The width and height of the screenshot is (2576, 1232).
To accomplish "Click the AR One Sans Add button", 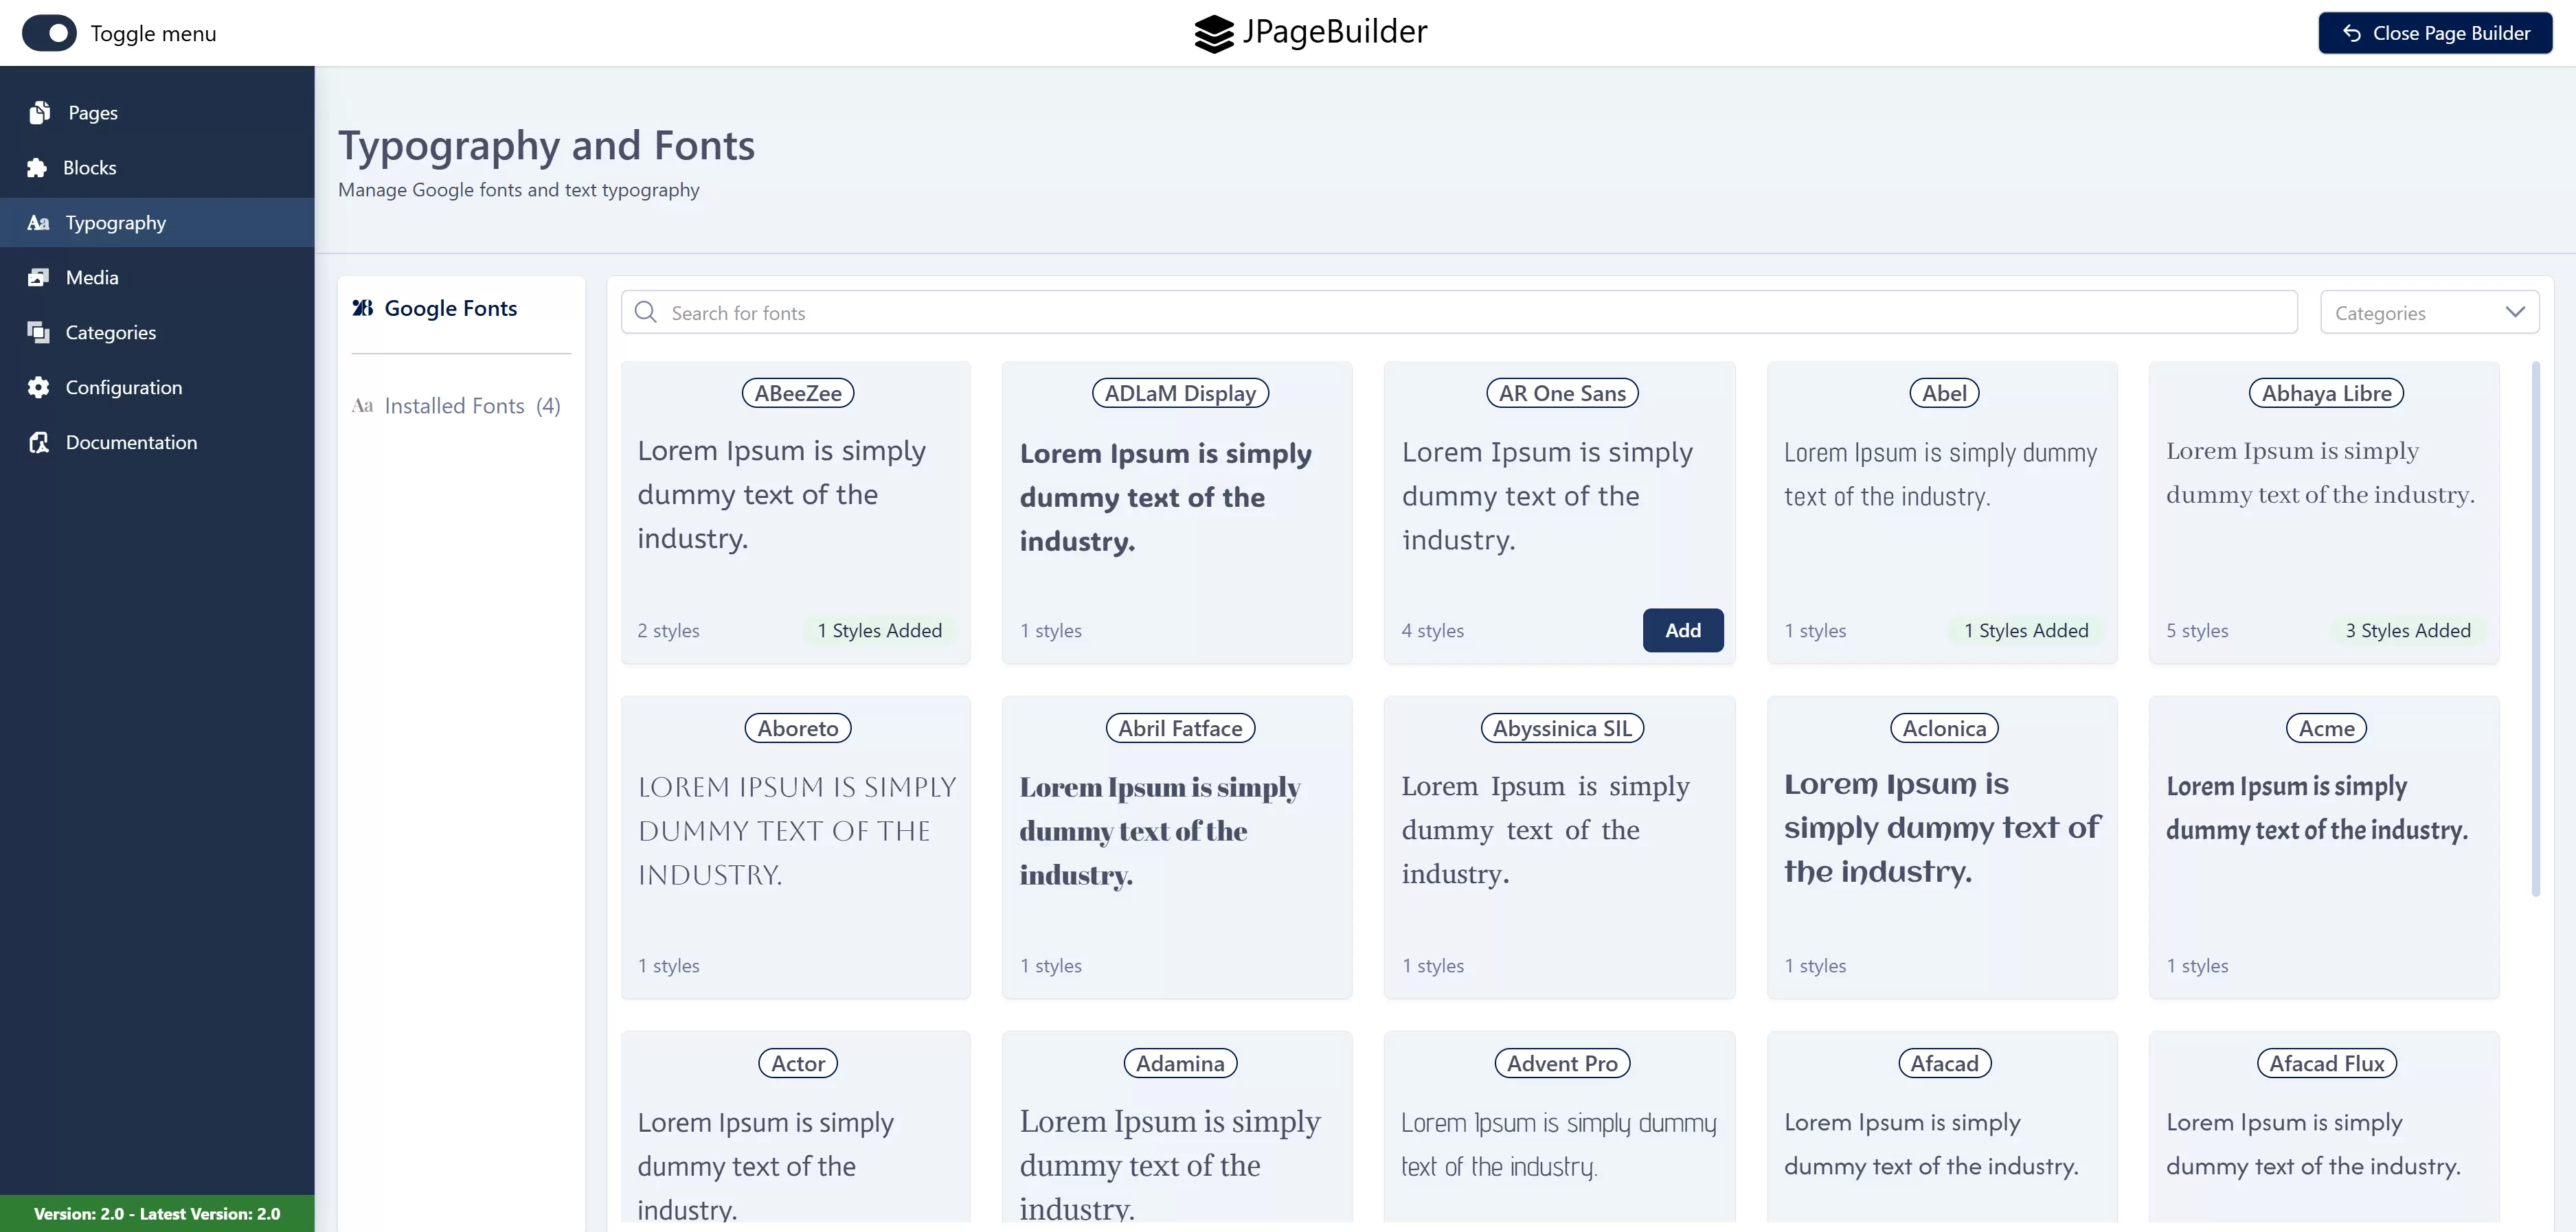I will coord(1683,631).
